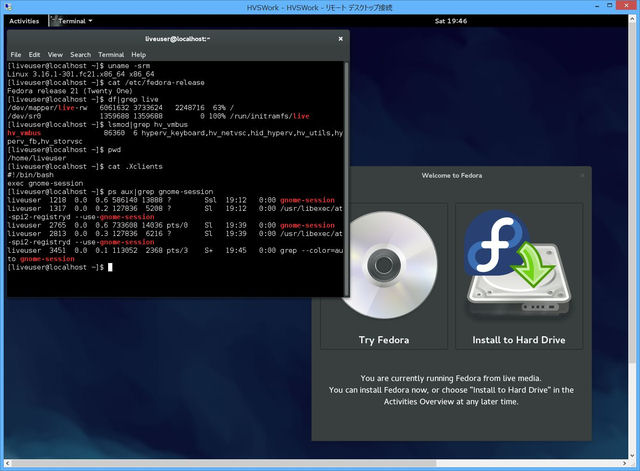Click the down arrow of remote desktop scrollbar
Viewport: 640px width, 471px height.
click(632, 455)
